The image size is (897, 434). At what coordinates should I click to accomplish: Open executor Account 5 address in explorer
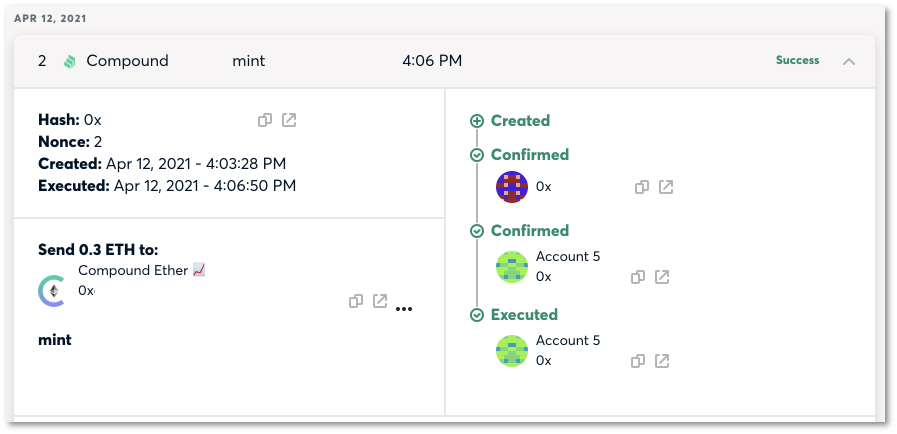point(662,361)
